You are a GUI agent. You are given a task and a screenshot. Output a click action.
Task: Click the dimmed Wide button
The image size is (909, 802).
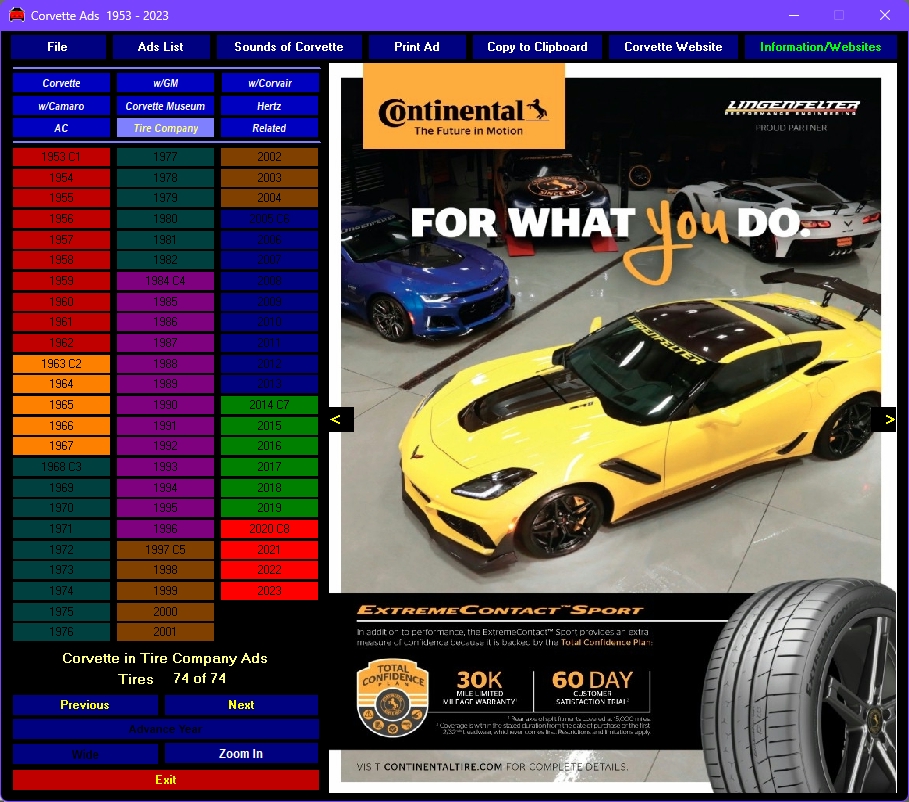(85, 754)
